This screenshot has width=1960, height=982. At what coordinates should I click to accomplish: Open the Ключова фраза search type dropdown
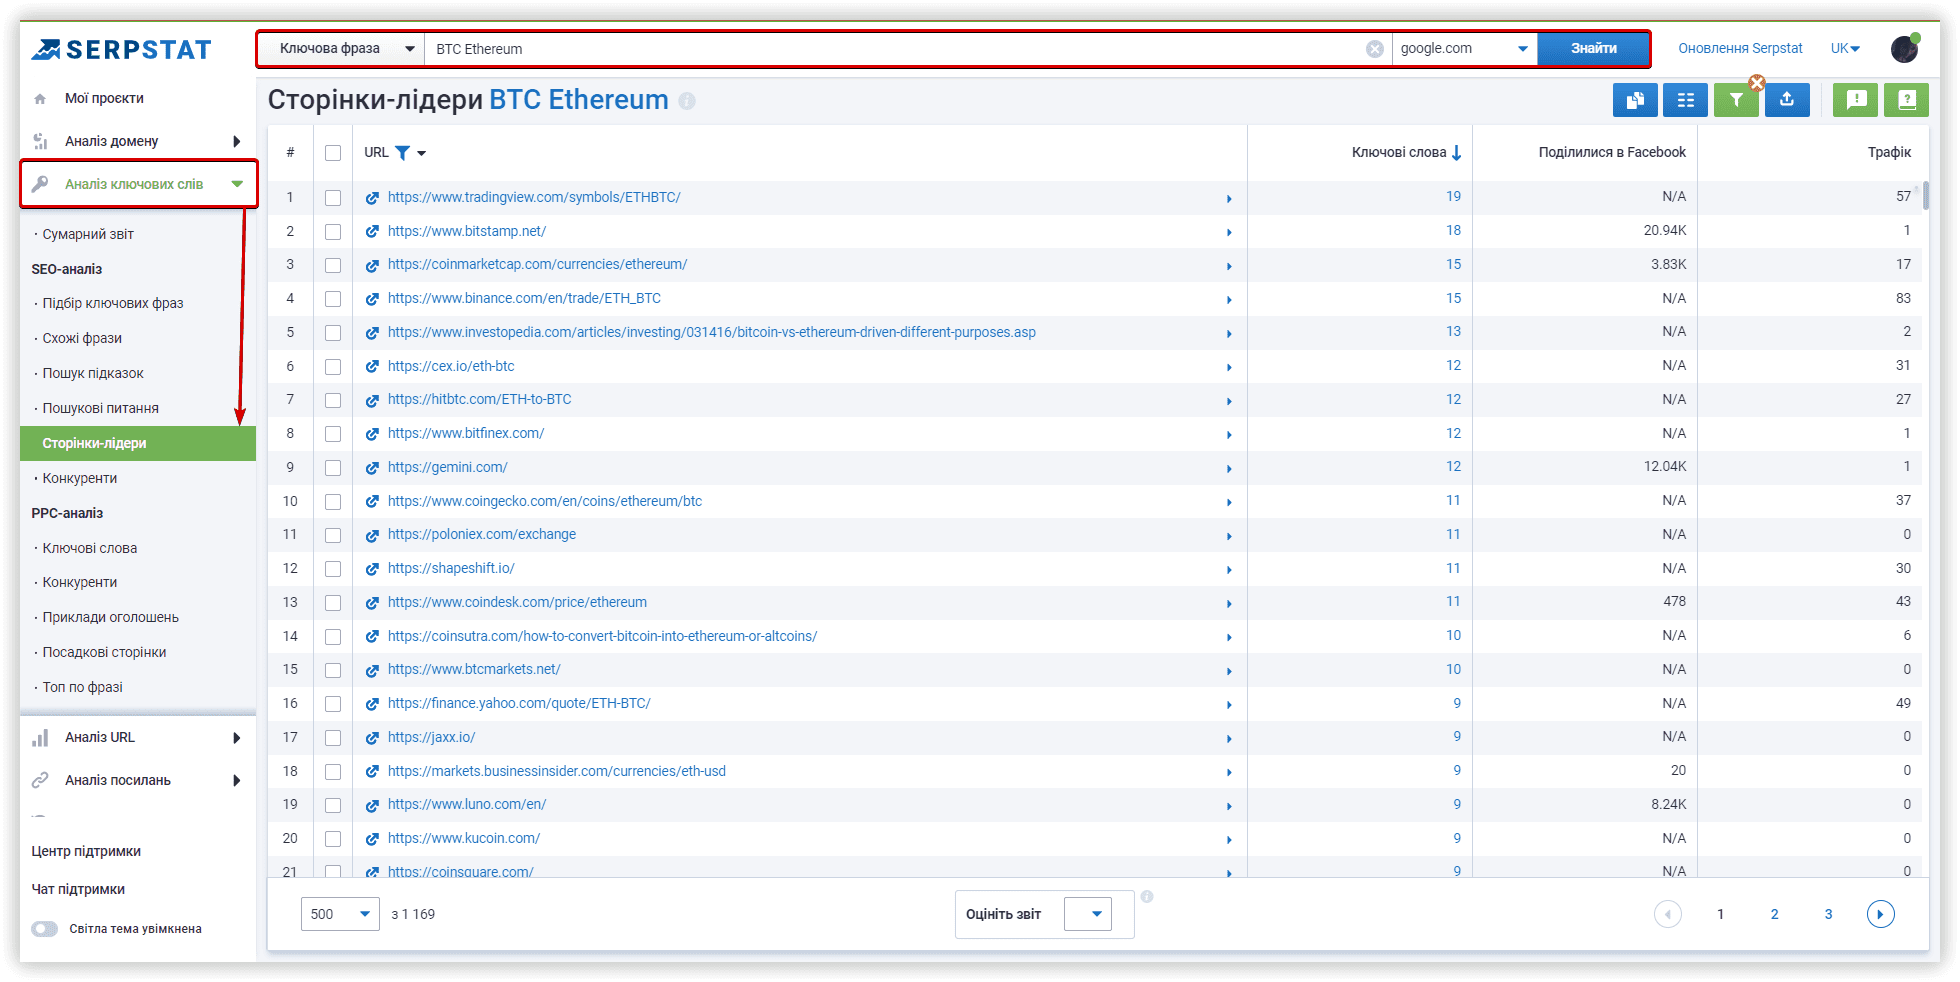pyautogui.click(x=342, y=49)
